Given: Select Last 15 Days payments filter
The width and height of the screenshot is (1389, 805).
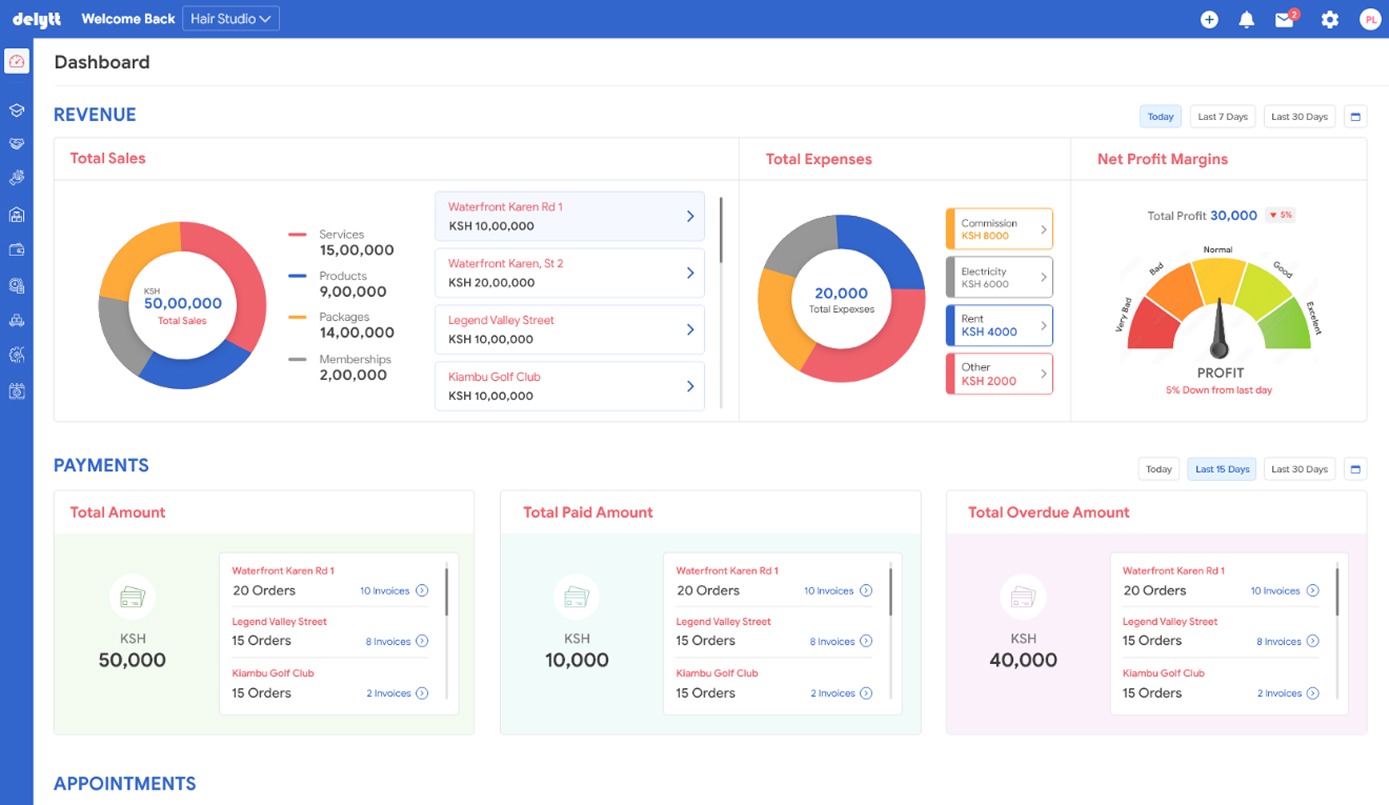Looking at the screenshot, I should point(1221,469).
